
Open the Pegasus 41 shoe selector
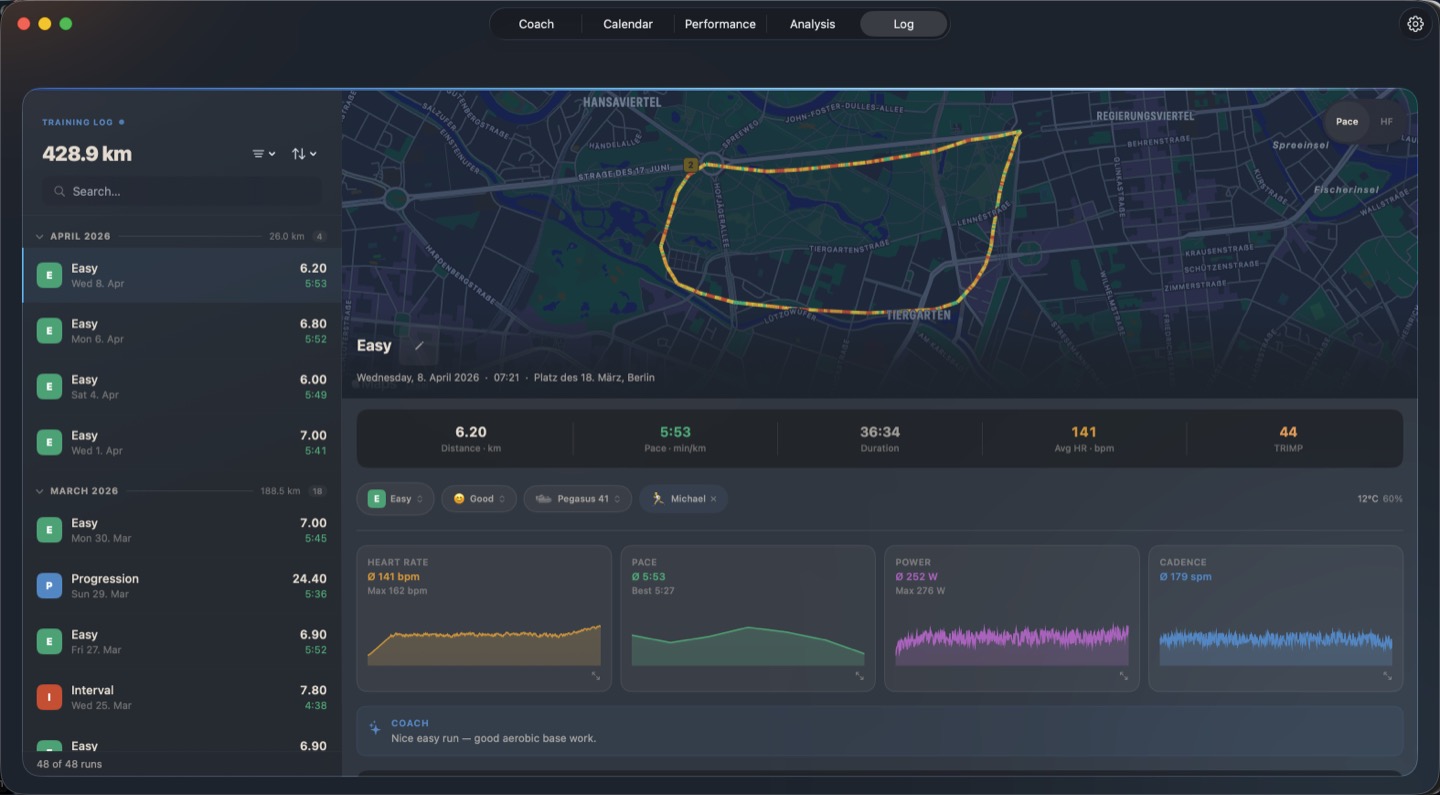pyautogui.click(x=577, y=498)
